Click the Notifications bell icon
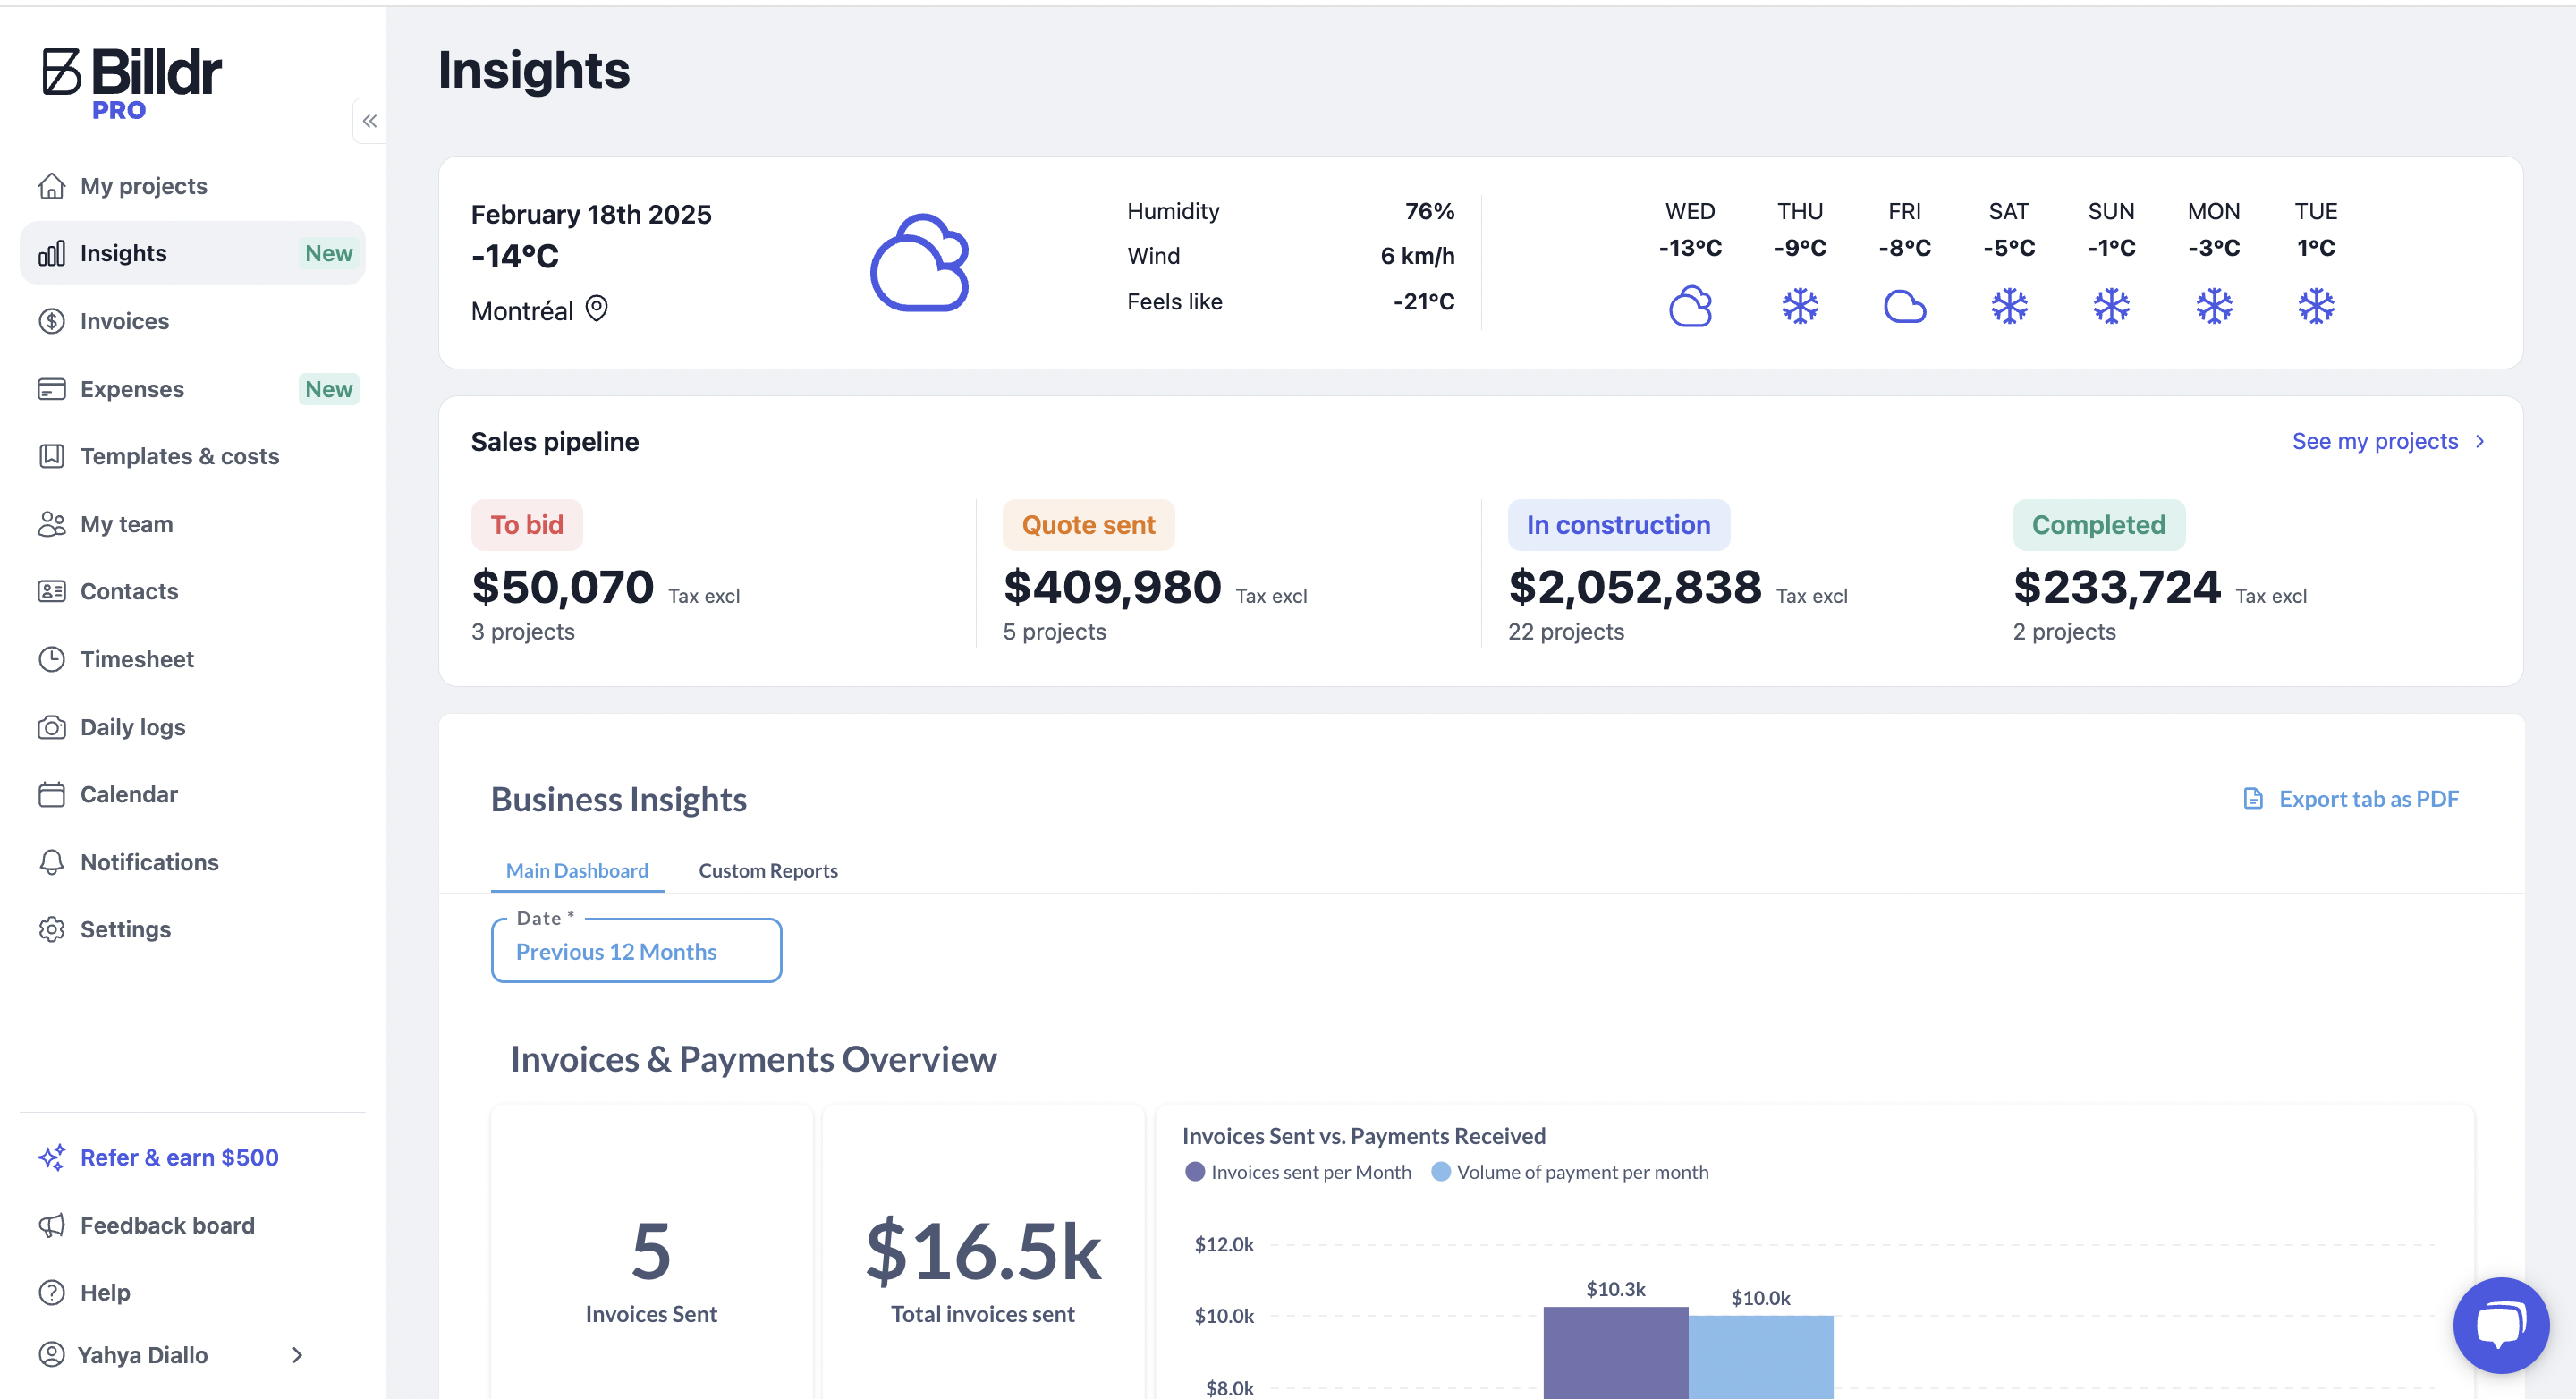Viewport: 2576px width, 1399px height. tap(51, 862)
